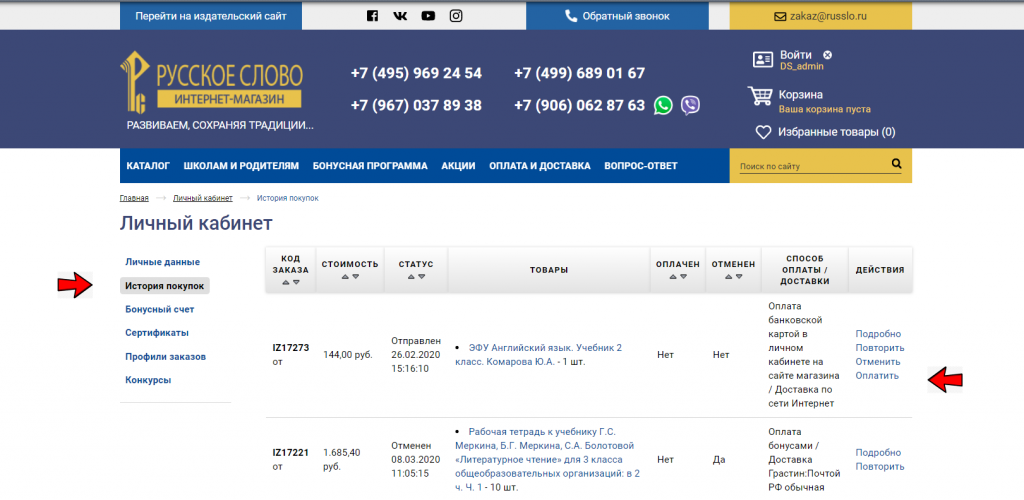Click the logout icon beside Войти
Image resolution: width=1024 pixels, height=500 pixels.
click(x=828, y=54)
